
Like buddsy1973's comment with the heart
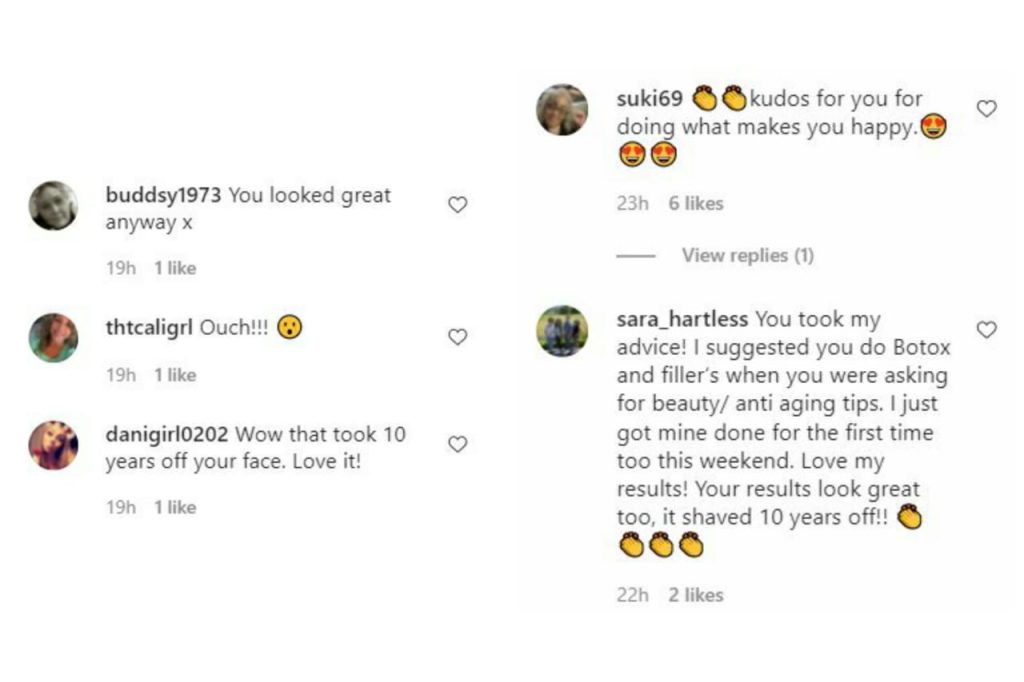457,205
